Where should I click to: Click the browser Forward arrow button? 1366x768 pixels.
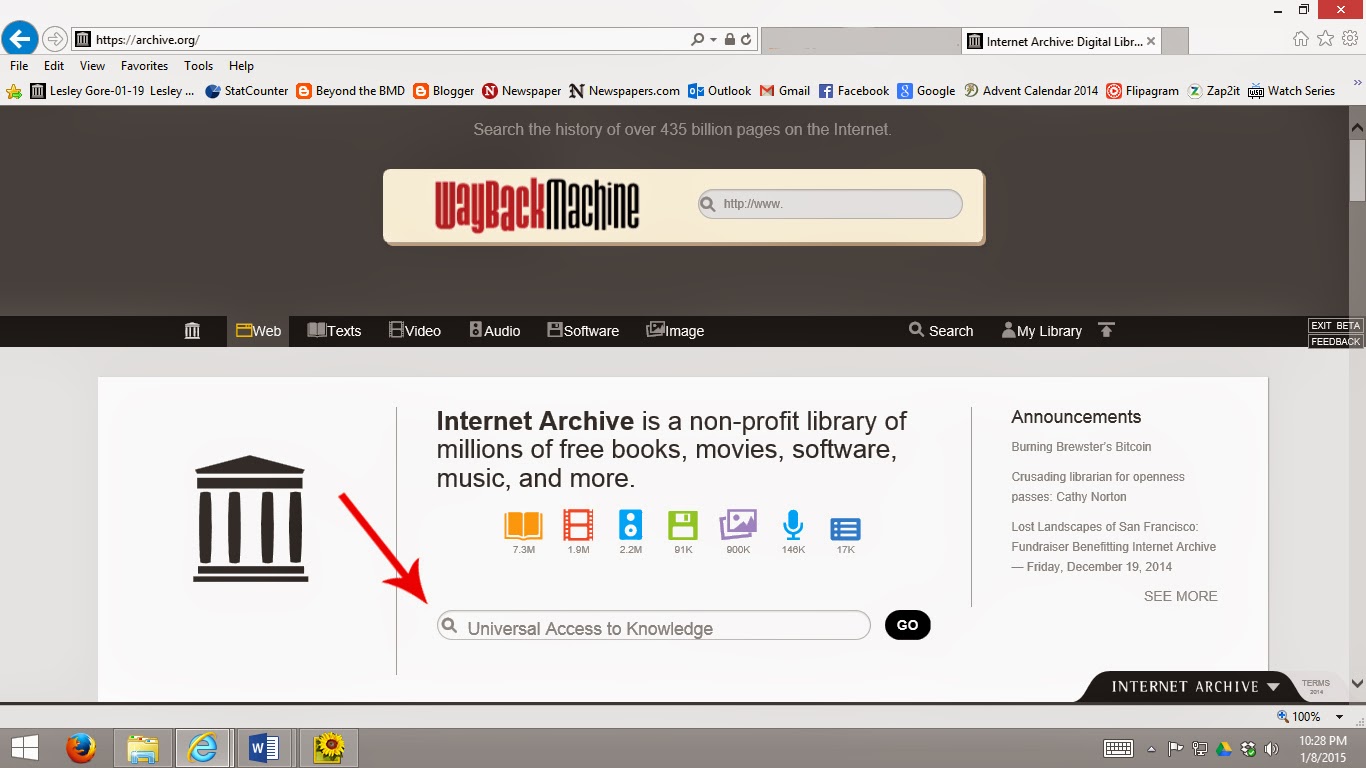[x=55, y=40]
